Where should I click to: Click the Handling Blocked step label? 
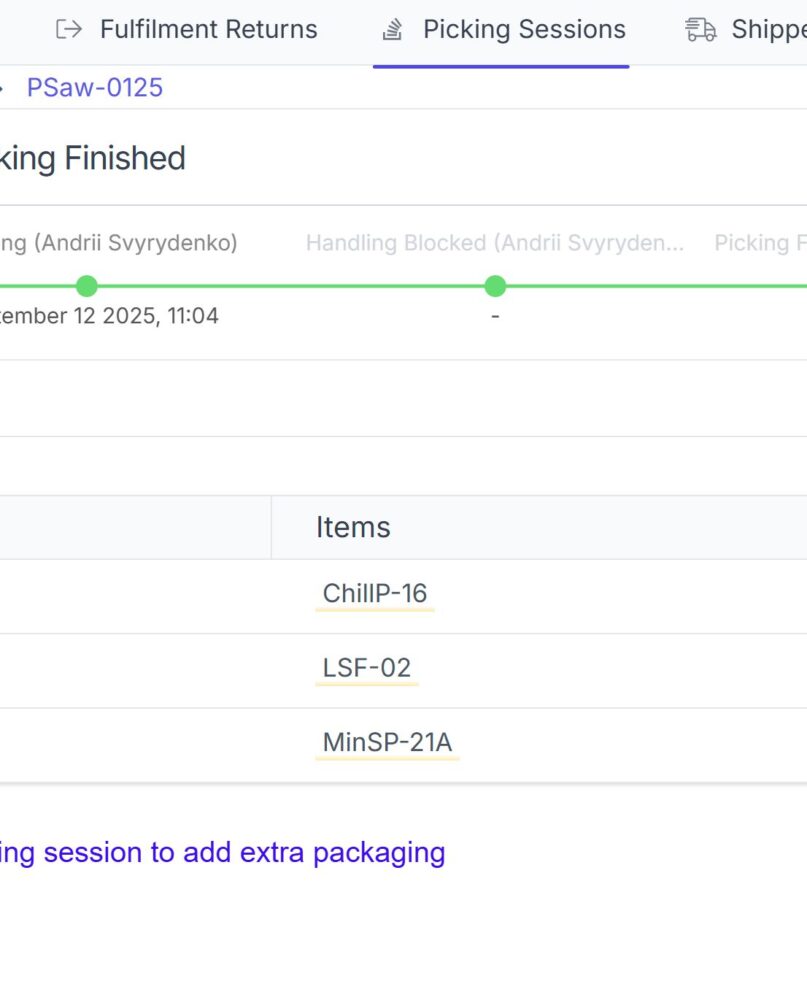pos(495,243)
